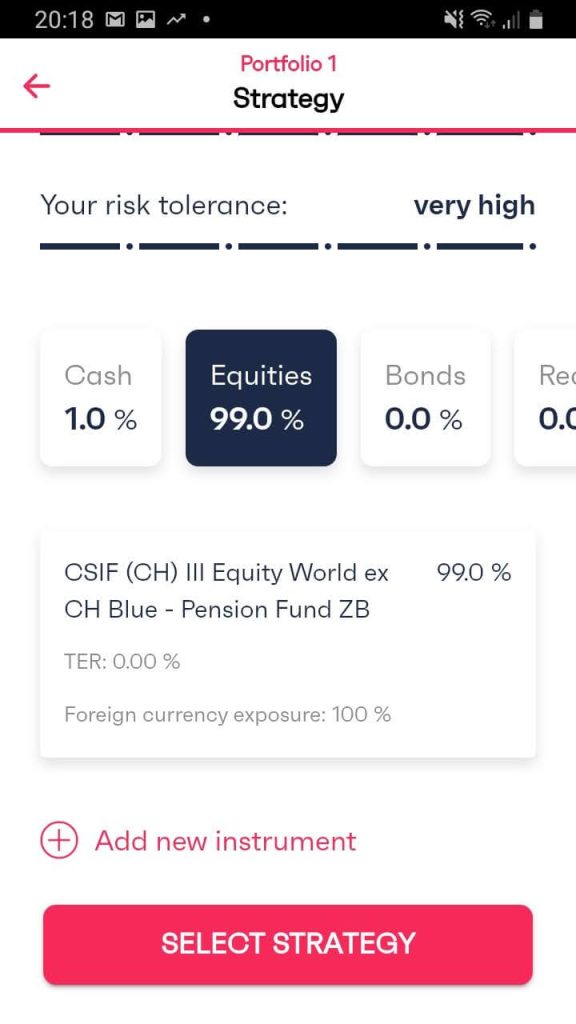The image size is (576, 1024).
Task: Tap the image notification icon in status bar
Action: click(145, 20)
